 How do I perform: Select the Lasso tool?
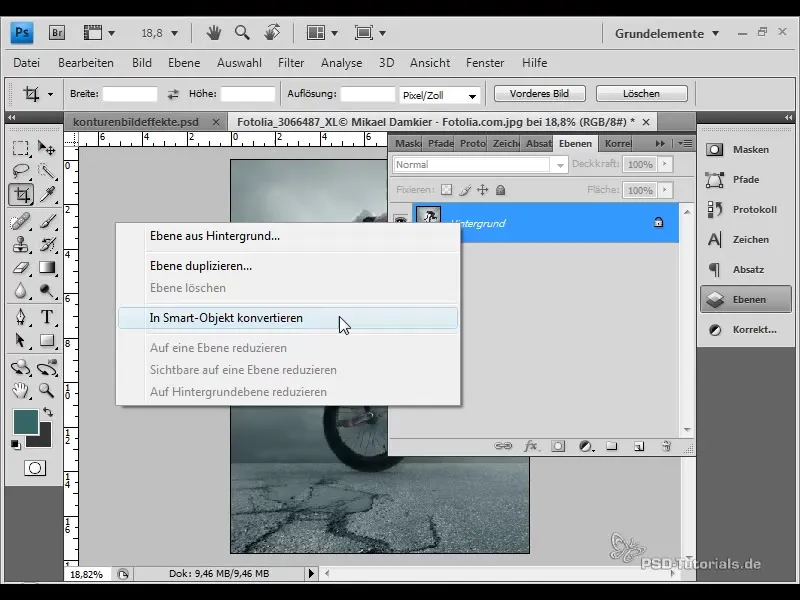click(21, 171)
